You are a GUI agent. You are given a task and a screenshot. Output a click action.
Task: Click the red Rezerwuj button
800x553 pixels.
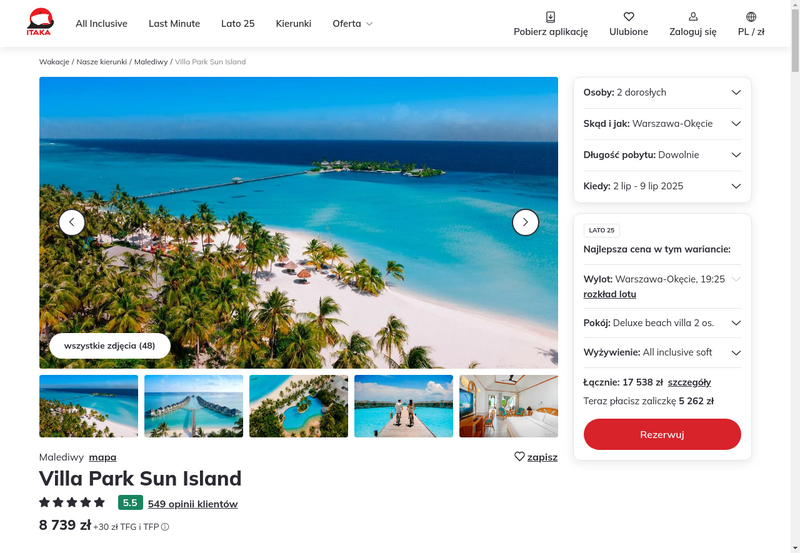[662, 435]
